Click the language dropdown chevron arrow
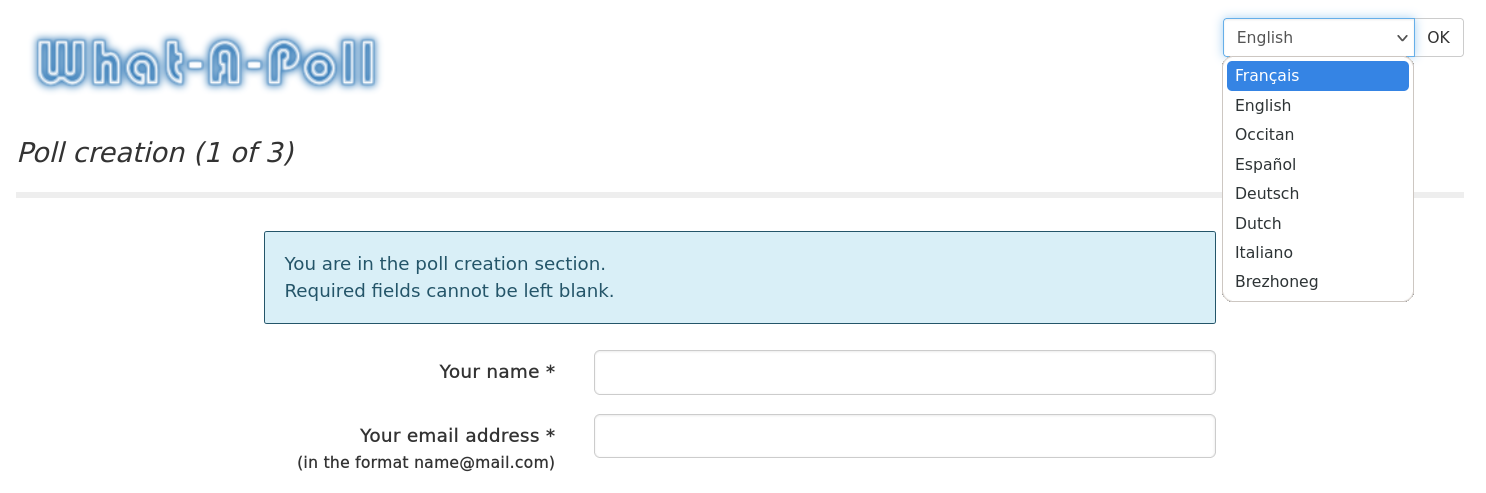Viewport: 1486px width, 493px height. (x=1401, y=38)
